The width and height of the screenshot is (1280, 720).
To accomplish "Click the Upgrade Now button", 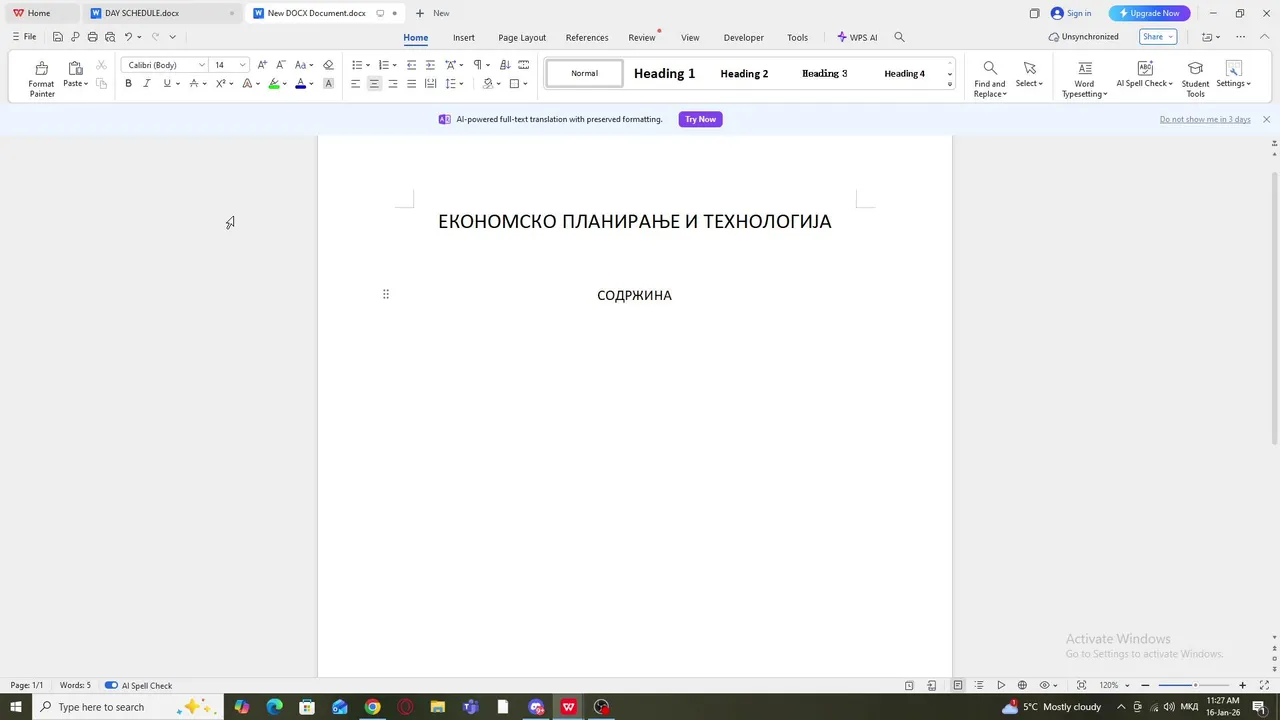I will pyautogui.click(x=1149, y=13).
